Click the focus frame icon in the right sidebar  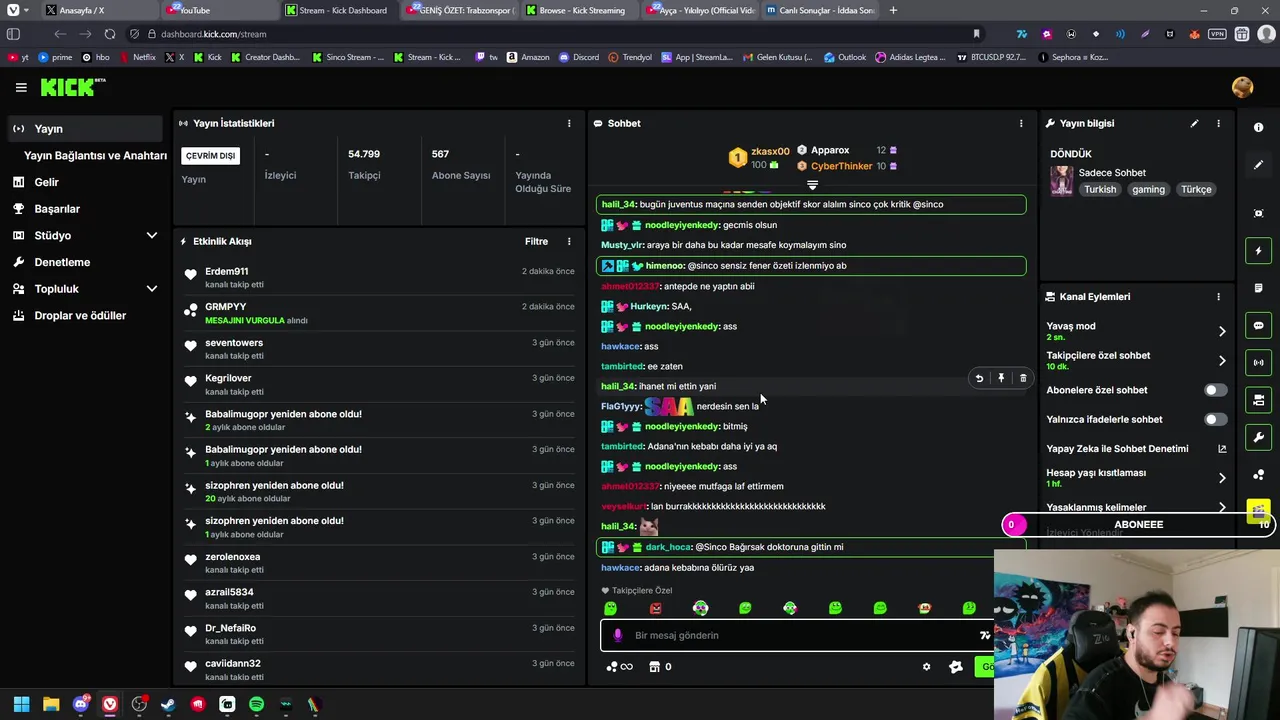pos(1258,213)
